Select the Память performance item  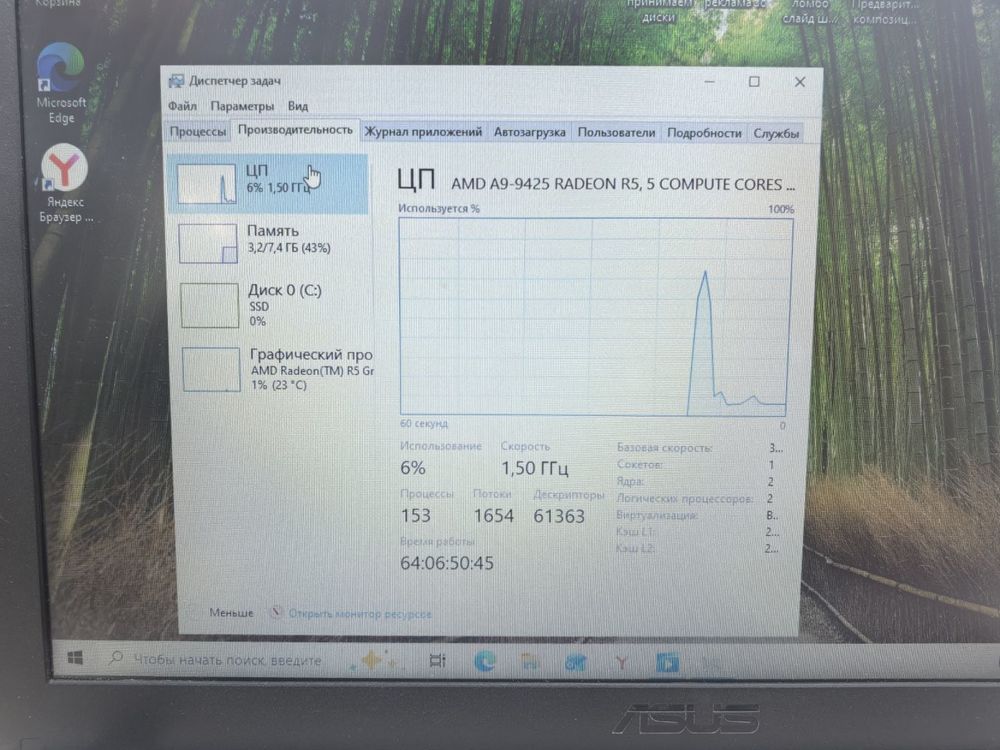(270, 242)
